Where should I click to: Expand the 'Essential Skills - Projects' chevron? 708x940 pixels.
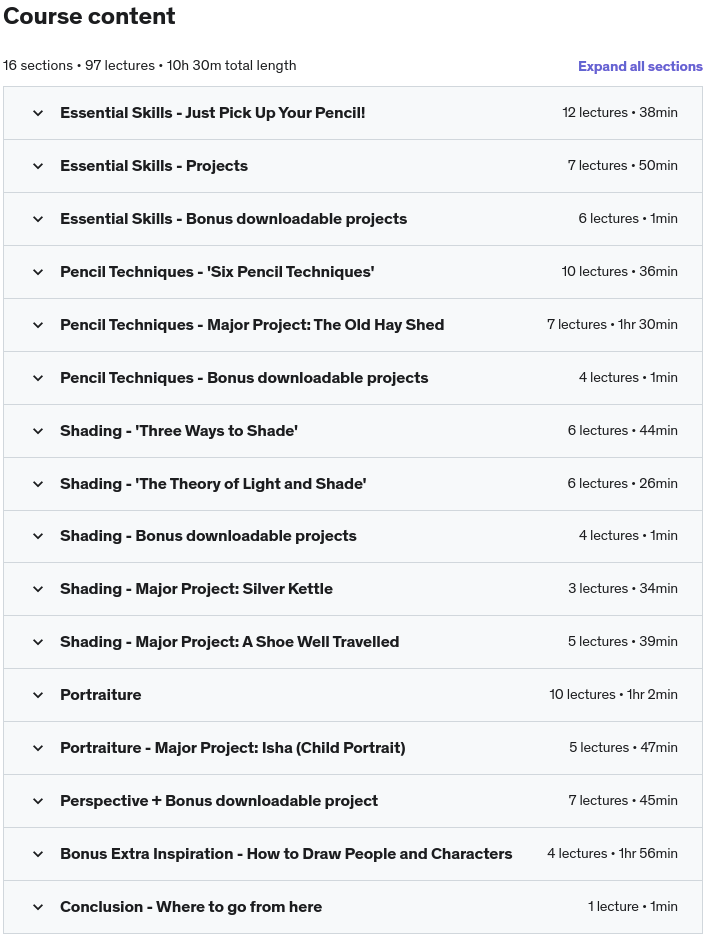(x=38, y=166)
